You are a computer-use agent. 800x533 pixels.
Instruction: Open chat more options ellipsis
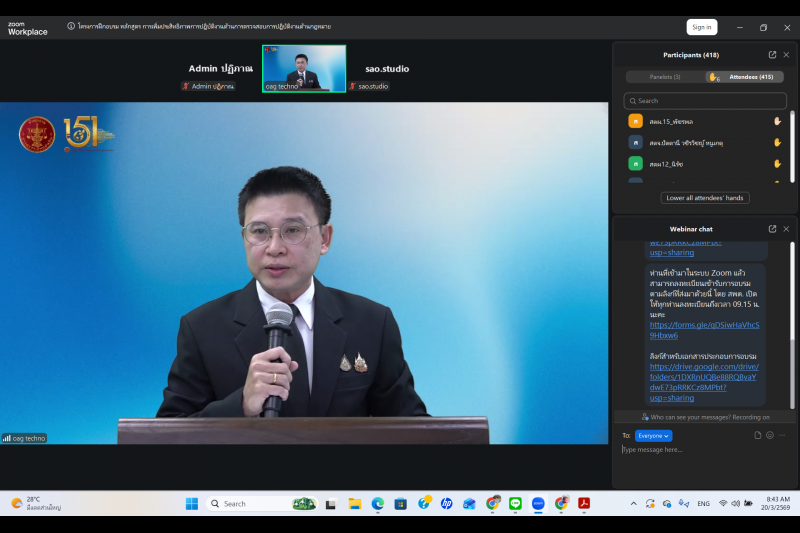[783, 435]
